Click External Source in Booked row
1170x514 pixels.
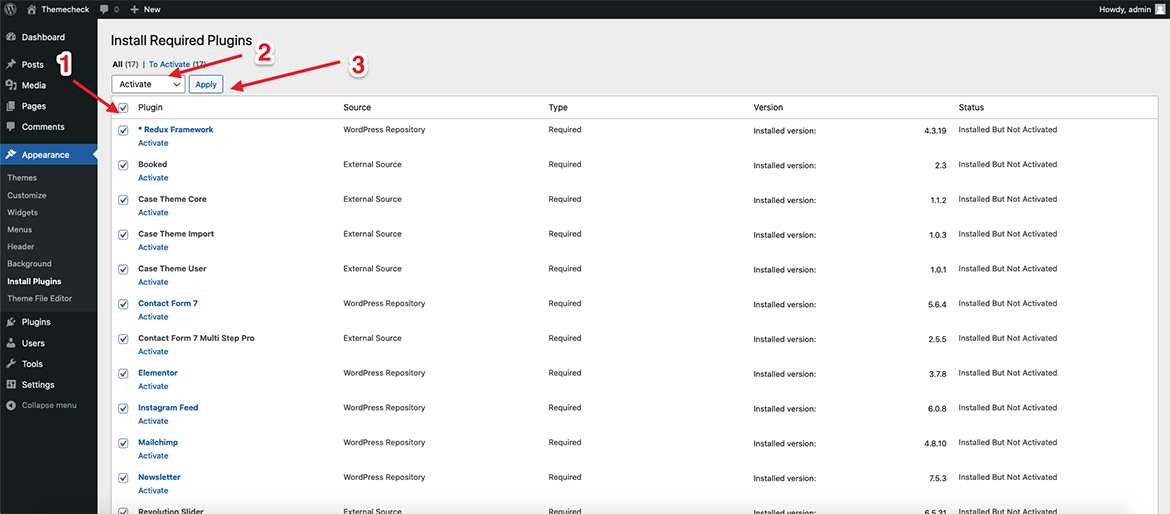coord(372,164)
